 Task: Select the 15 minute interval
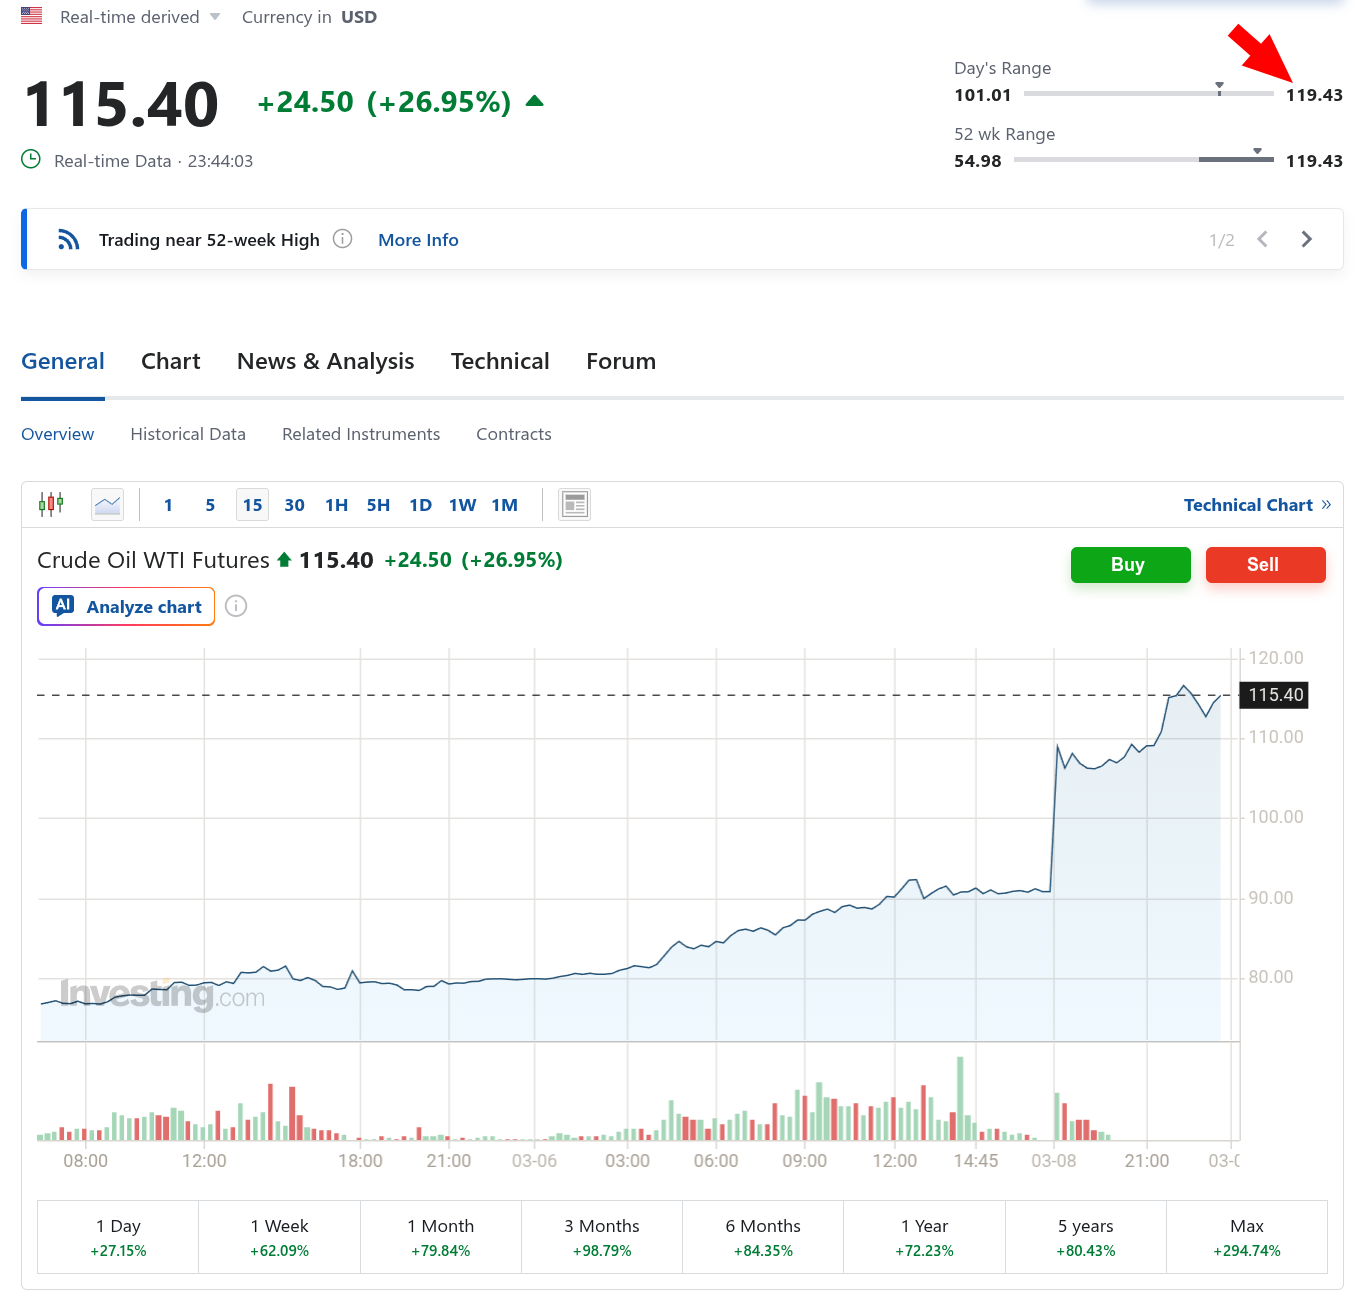click(x=253, y=505)
